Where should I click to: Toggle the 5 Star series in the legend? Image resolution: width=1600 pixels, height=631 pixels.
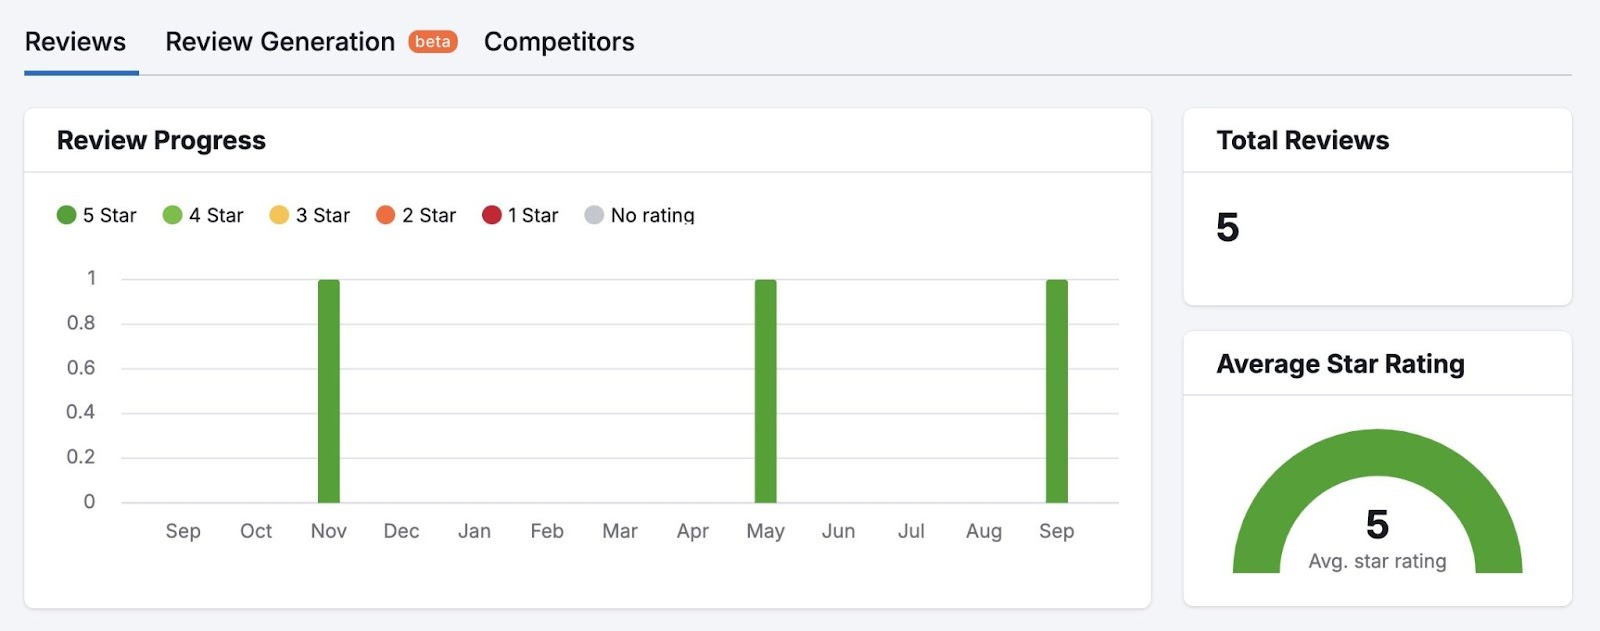click(95, 214)
